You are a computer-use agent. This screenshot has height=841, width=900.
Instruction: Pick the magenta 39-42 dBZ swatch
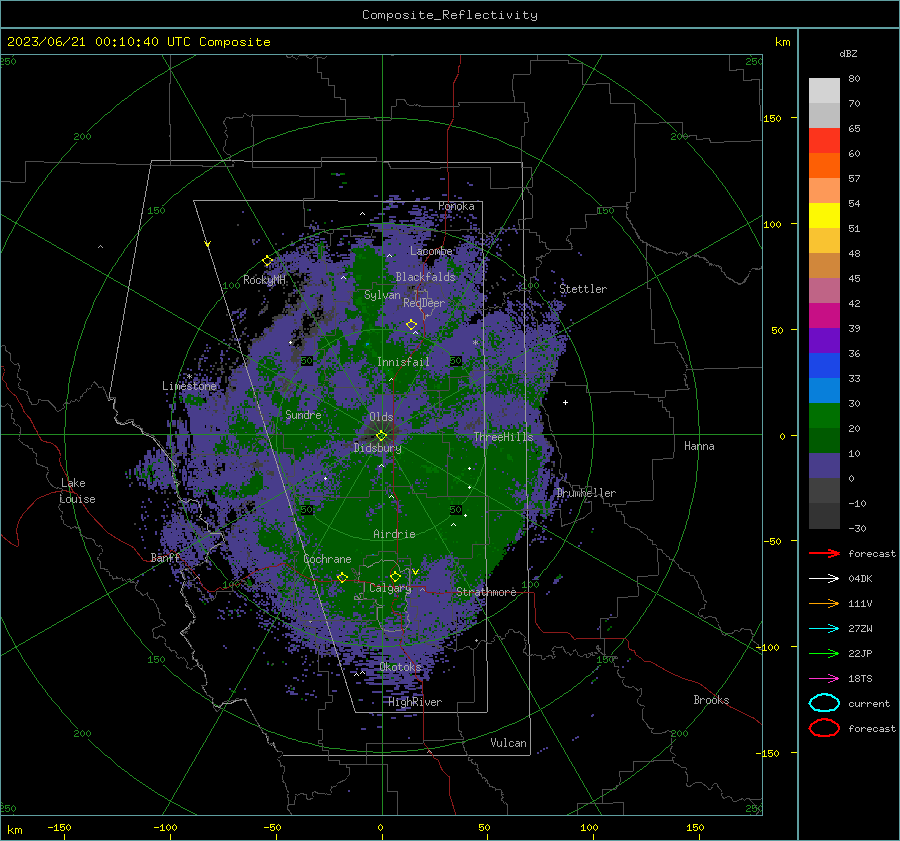824,316
